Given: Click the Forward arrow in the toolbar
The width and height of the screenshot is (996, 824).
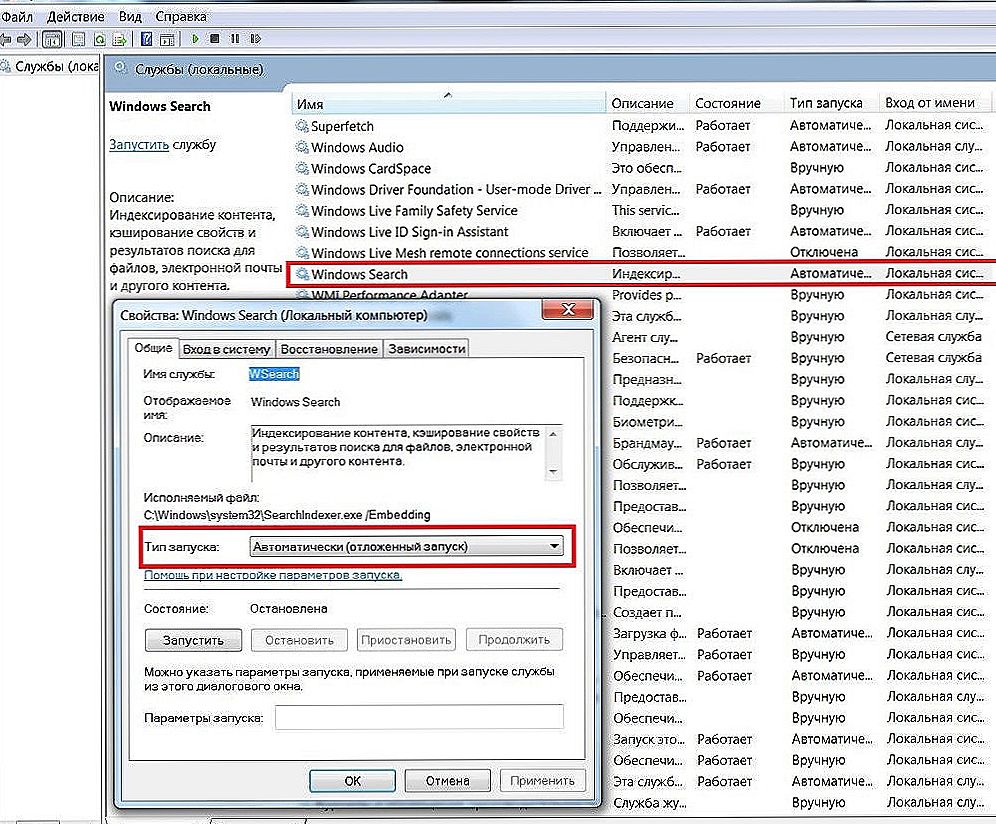Looking at the screenshot, I should click(24, 39).
